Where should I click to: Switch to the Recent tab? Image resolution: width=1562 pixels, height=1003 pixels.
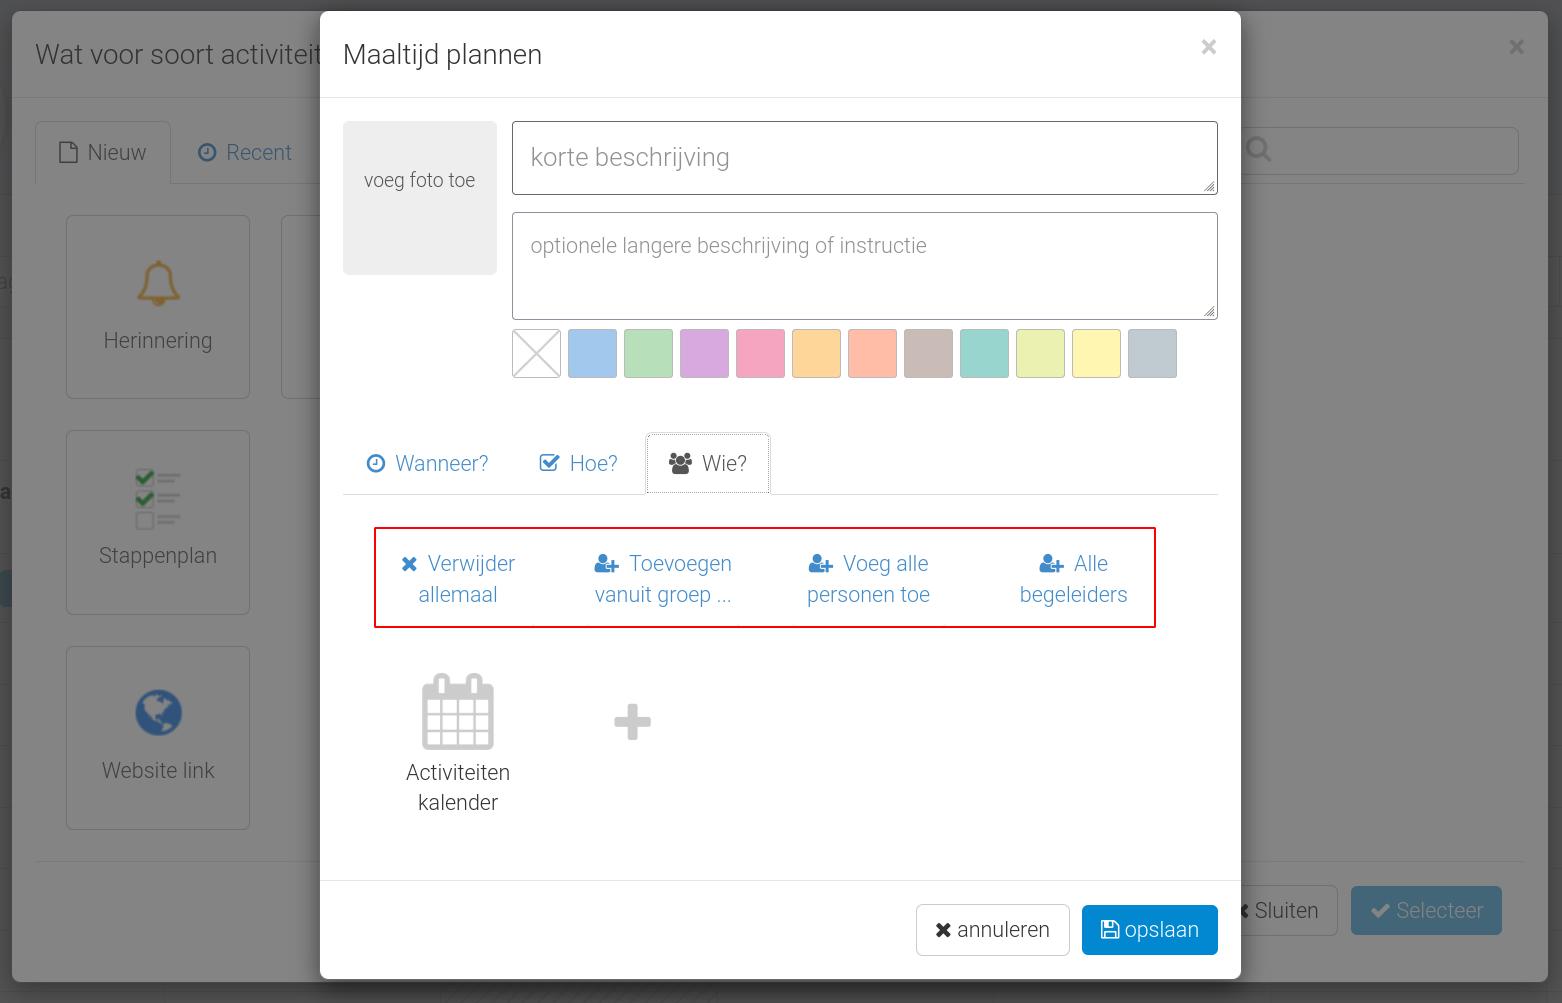click(x=245, y=152)
